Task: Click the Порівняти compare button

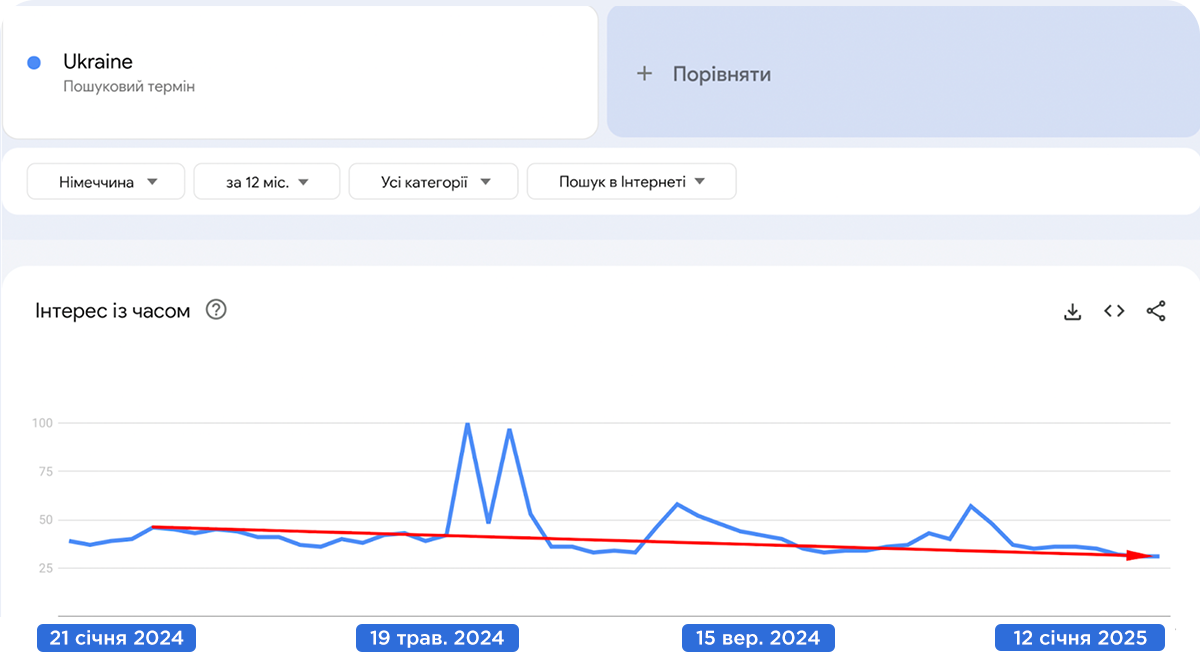Action: (x=721, y=74)
